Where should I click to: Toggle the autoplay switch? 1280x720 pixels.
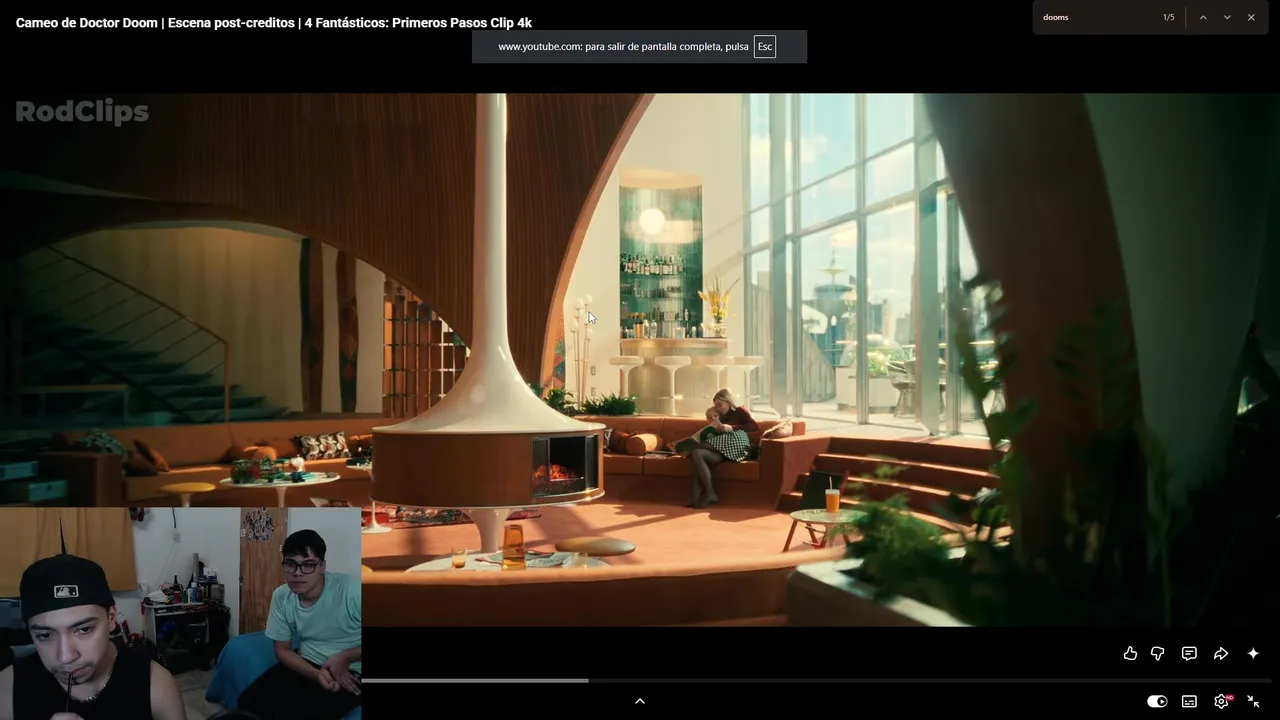pyautogui.click(x=1157, y=701)
